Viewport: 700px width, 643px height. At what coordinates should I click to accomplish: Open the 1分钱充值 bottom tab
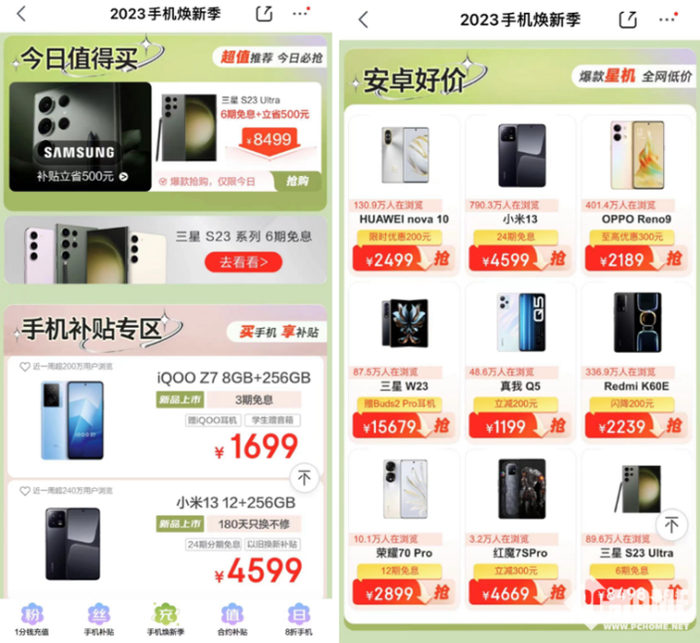(x=32, y=620)
